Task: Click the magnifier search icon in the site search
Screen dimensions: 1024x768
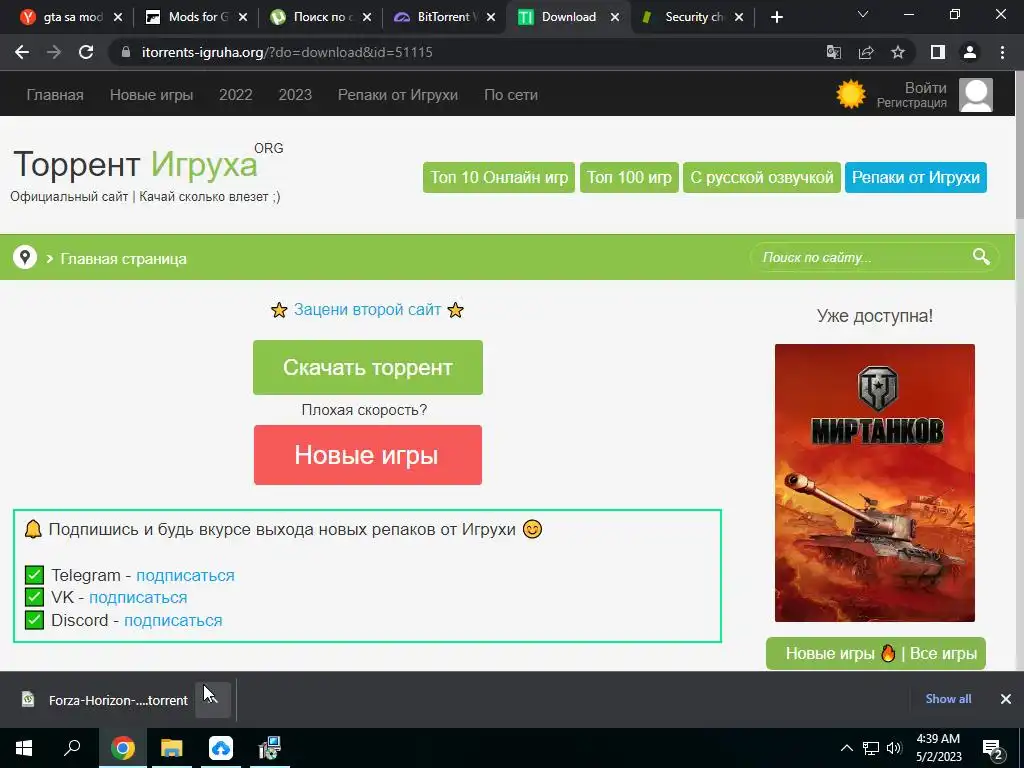Action: coord(981,257)
